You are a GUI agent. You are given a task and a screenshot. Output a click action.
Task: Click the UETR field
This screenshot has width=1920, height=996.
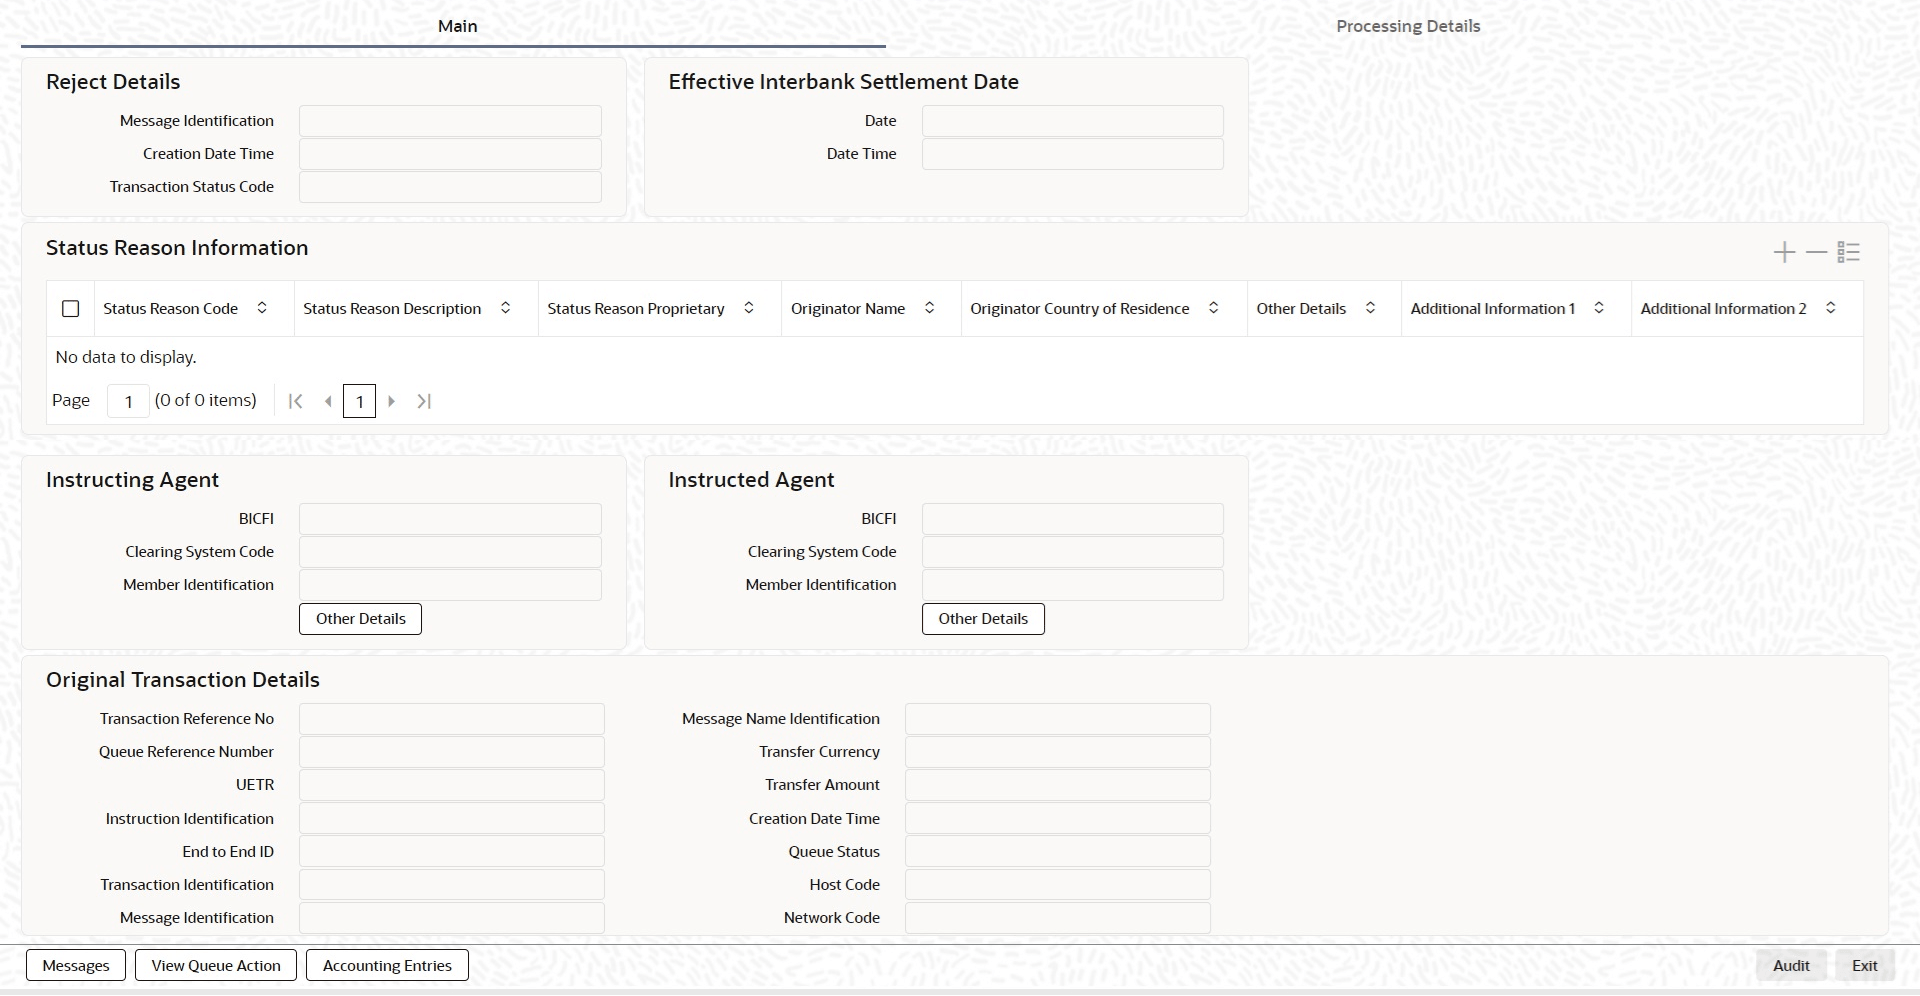click(x=452, y=785)
